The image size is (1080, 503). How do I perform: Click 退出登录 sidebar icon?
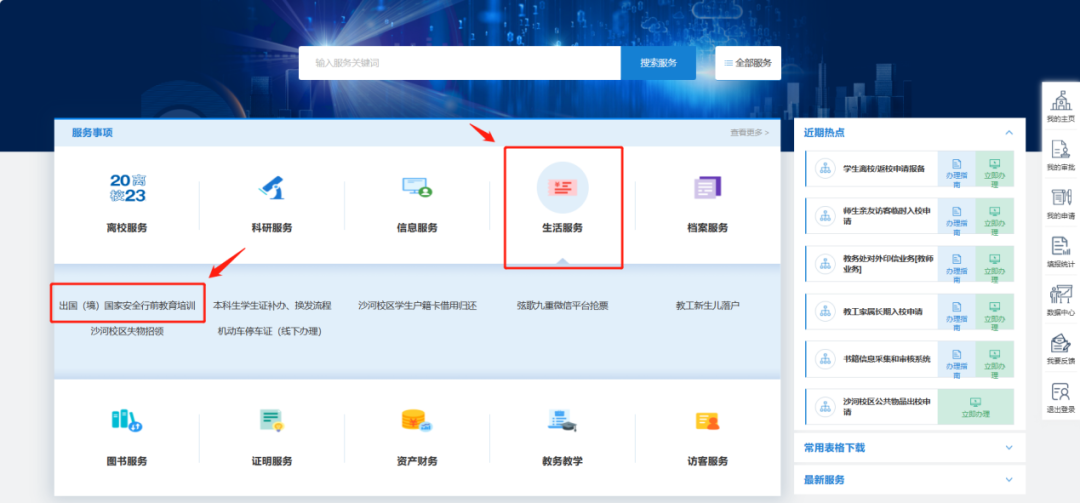(x=1059, y=396)
